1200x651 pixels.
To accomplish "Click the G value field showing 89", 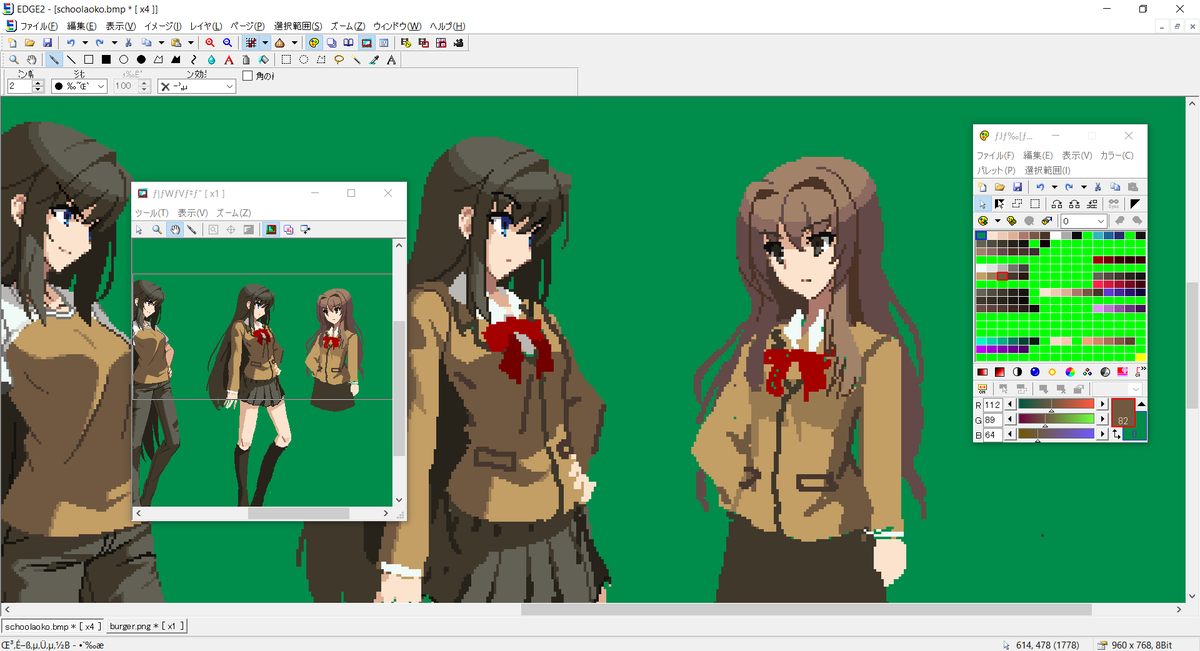I will 993,418.
